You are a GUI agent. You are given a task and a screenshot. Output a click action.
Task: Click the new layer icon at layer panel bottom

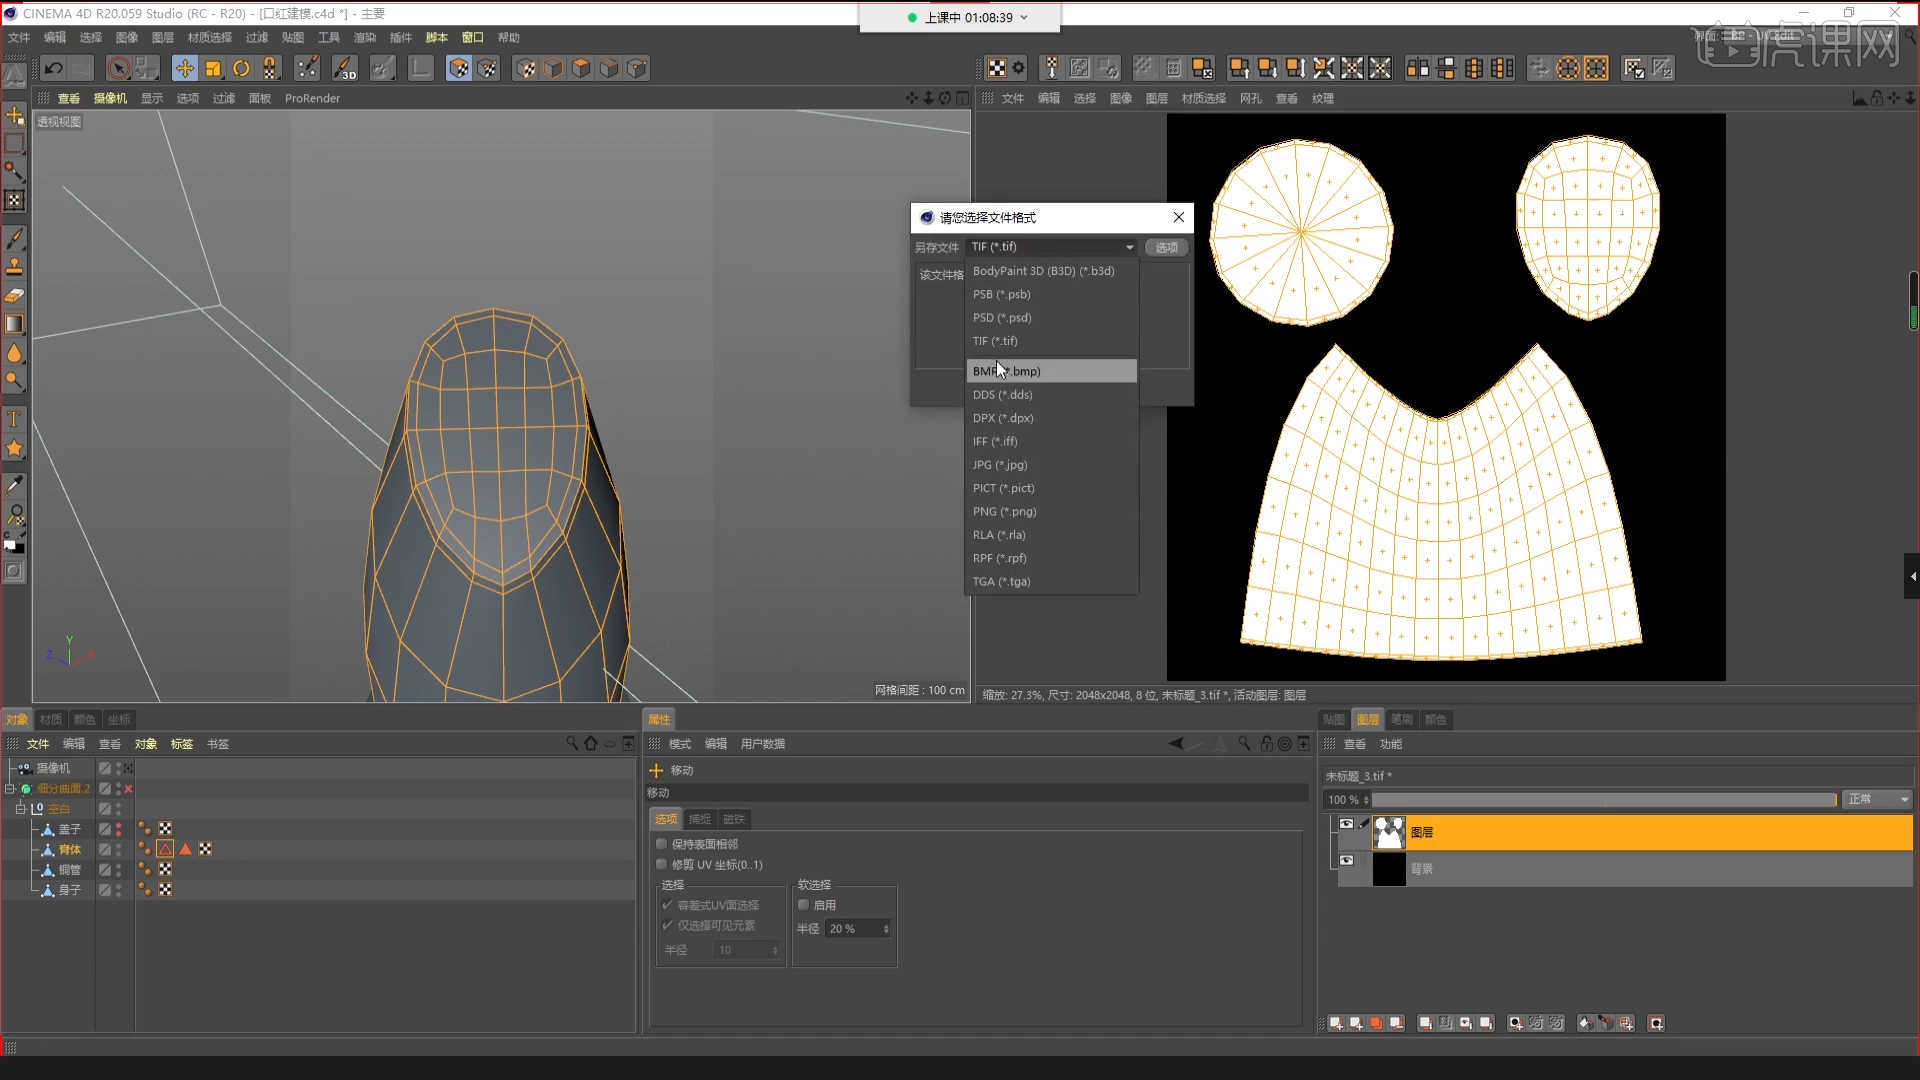coord(1336,1023)
